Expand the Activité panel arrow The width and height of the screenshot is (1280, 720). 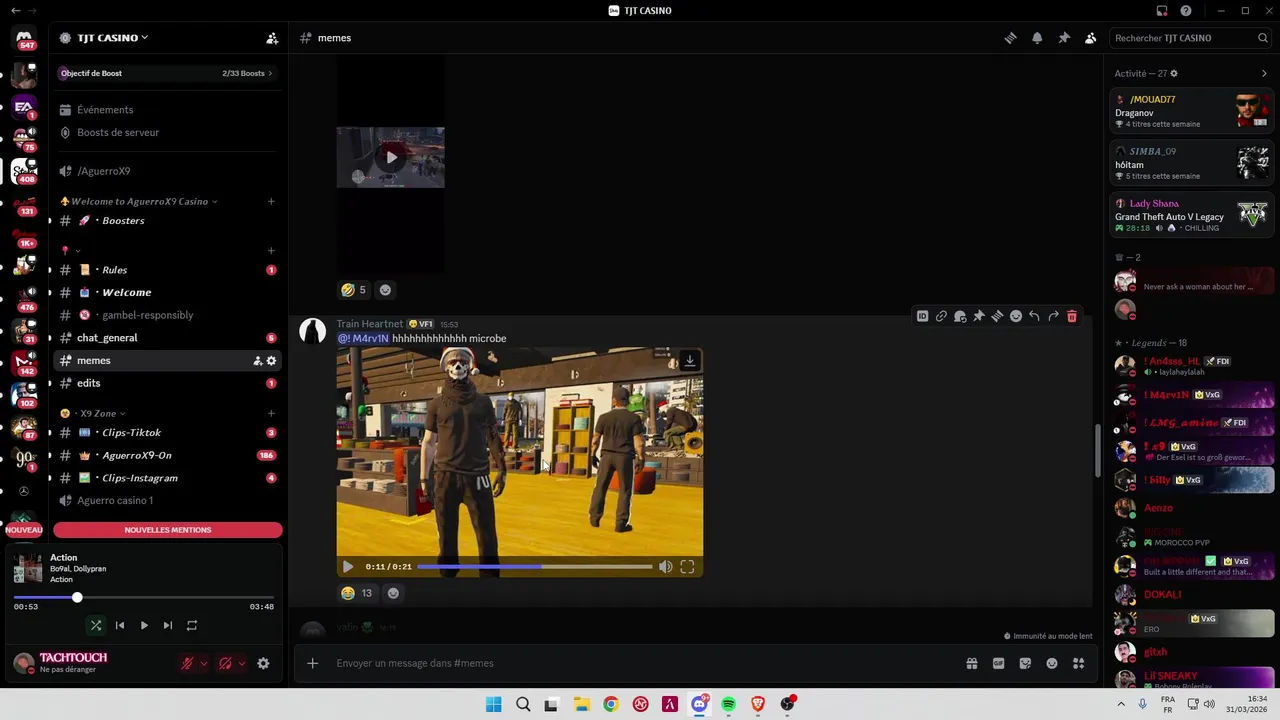[x=1264, y=73]
